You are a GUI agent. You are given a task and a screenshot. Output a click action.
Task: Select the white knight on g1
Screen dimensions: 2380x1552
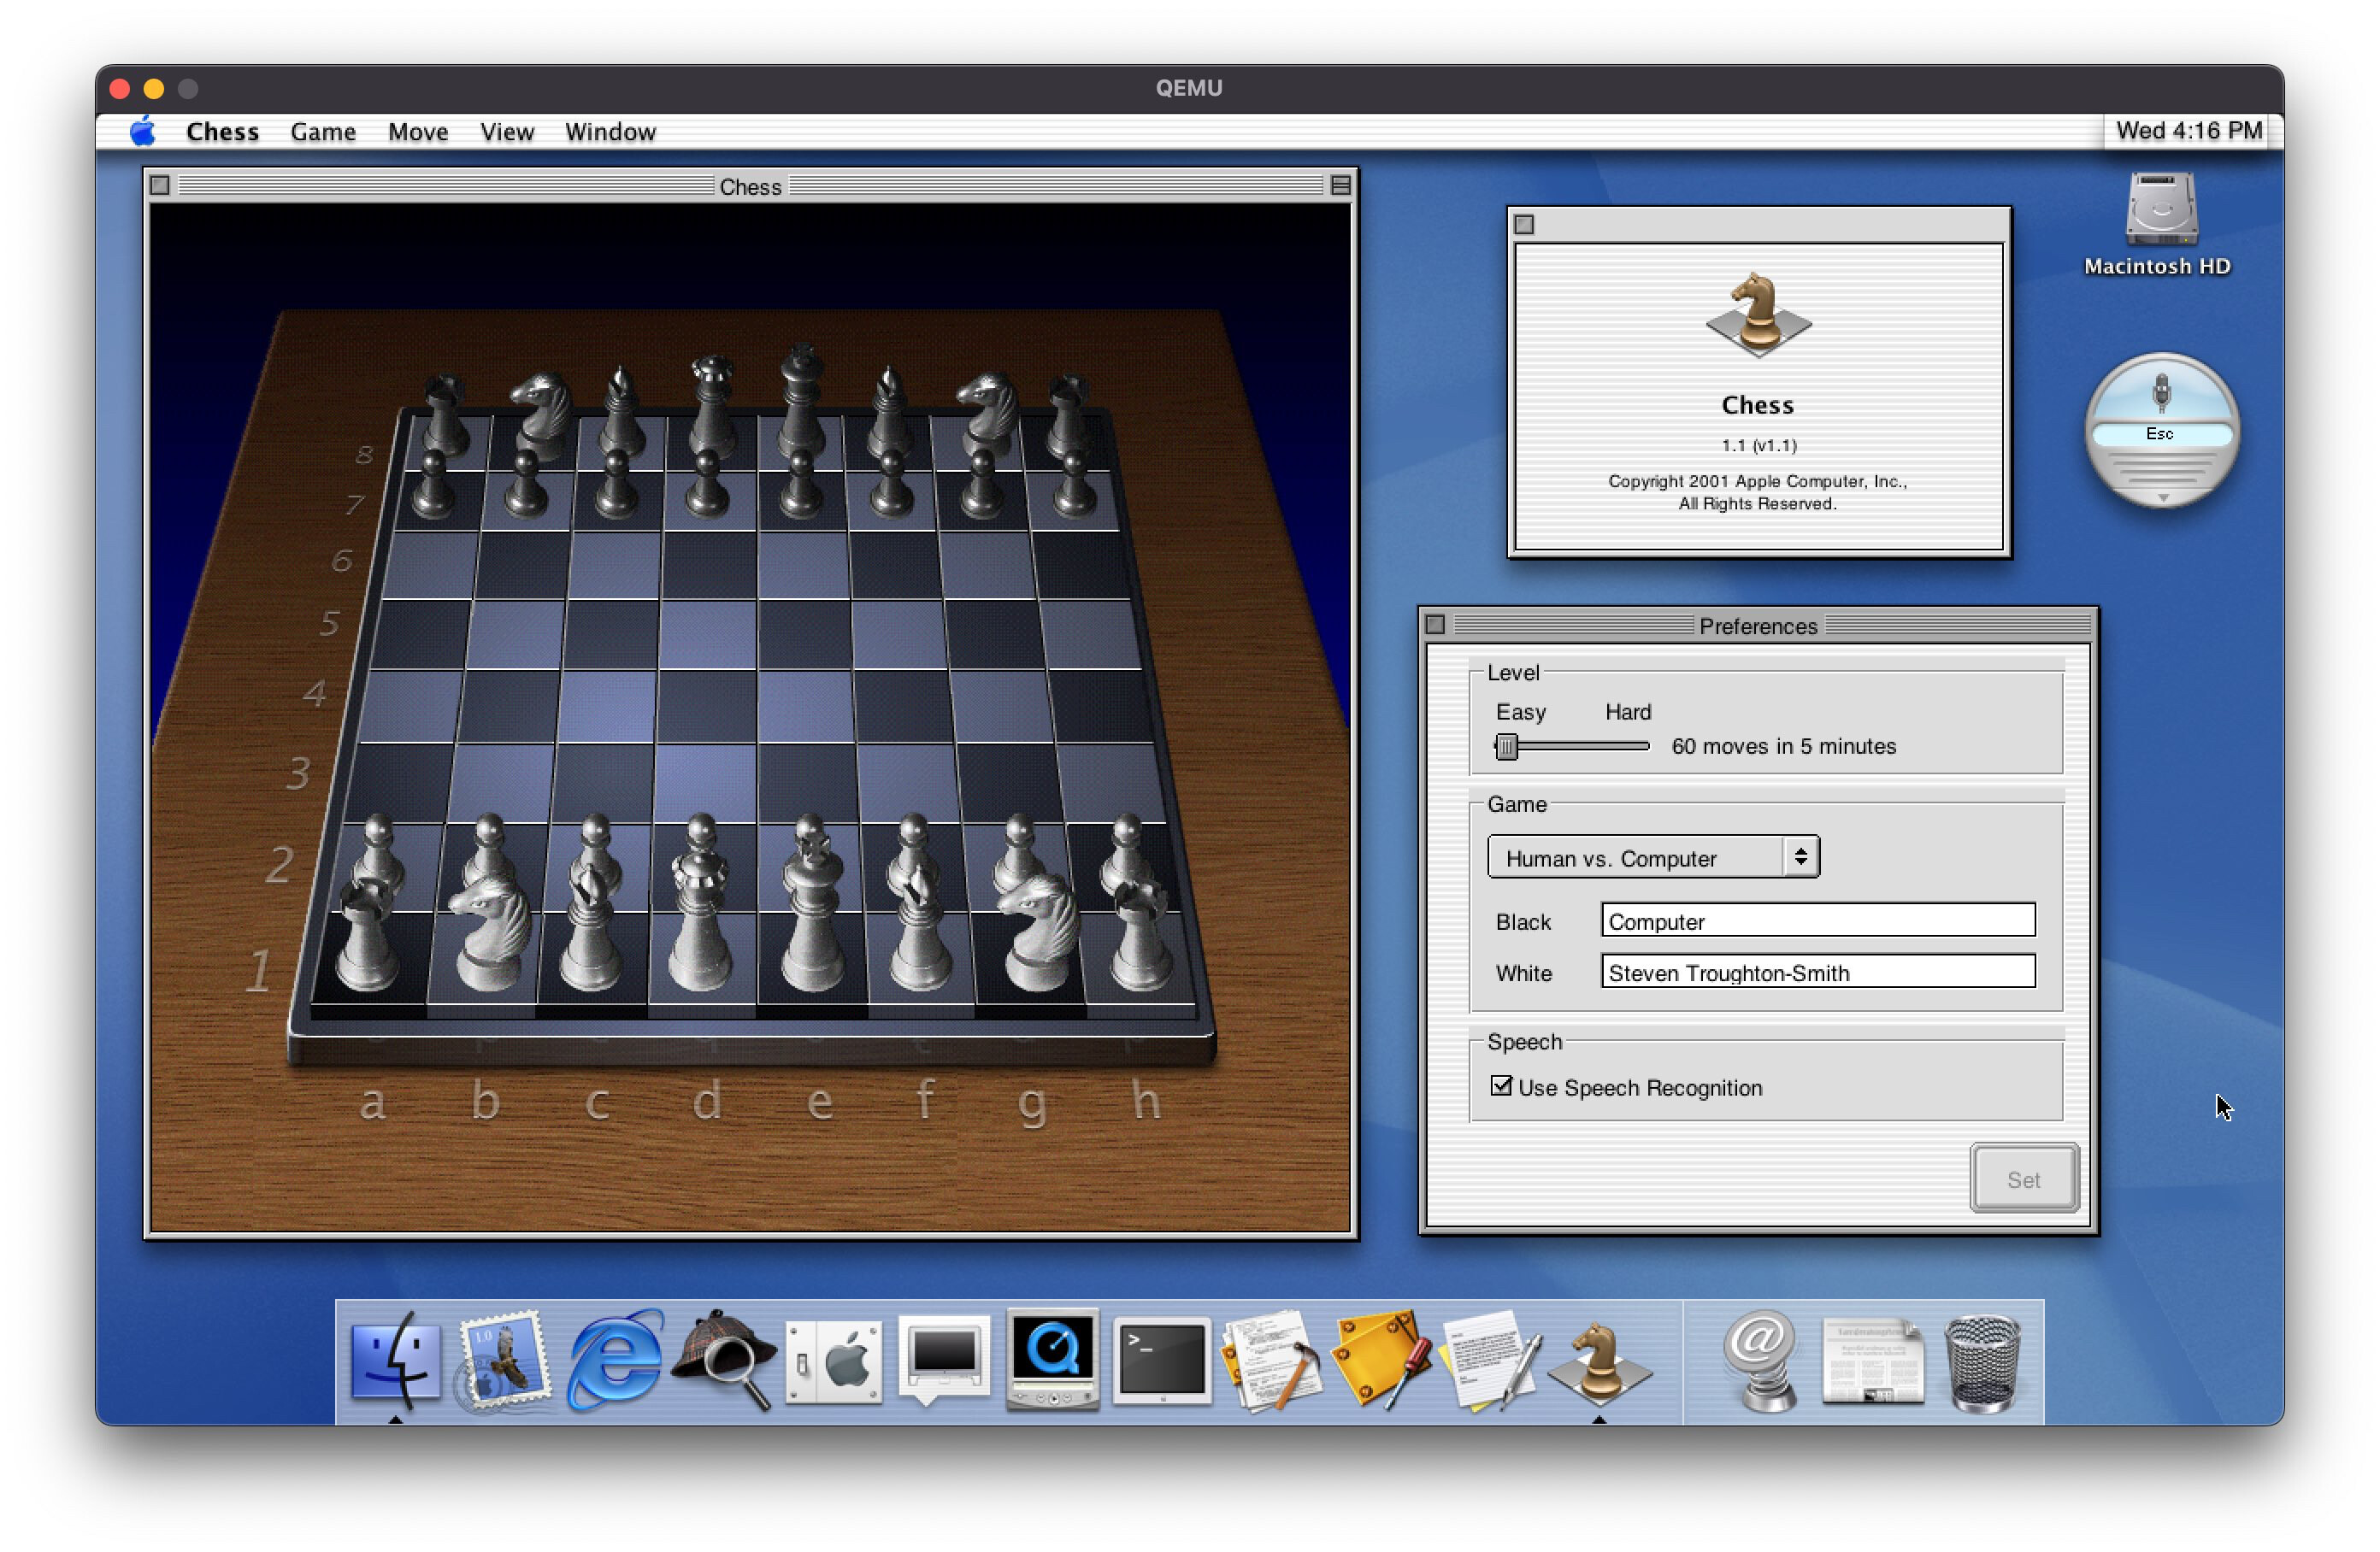click(1040, 932)
